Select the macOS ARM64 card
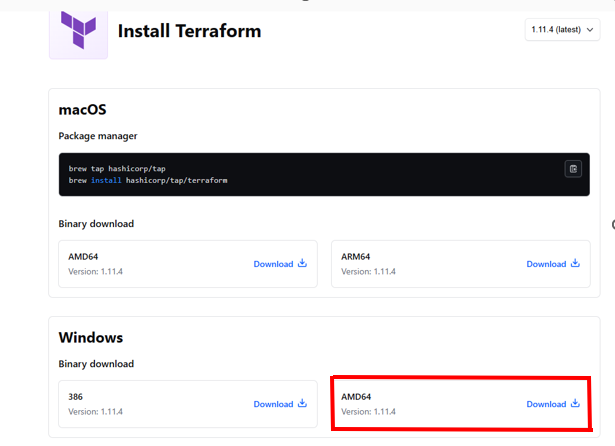This screenshot has width=615, height=446. tap(461, 264)
